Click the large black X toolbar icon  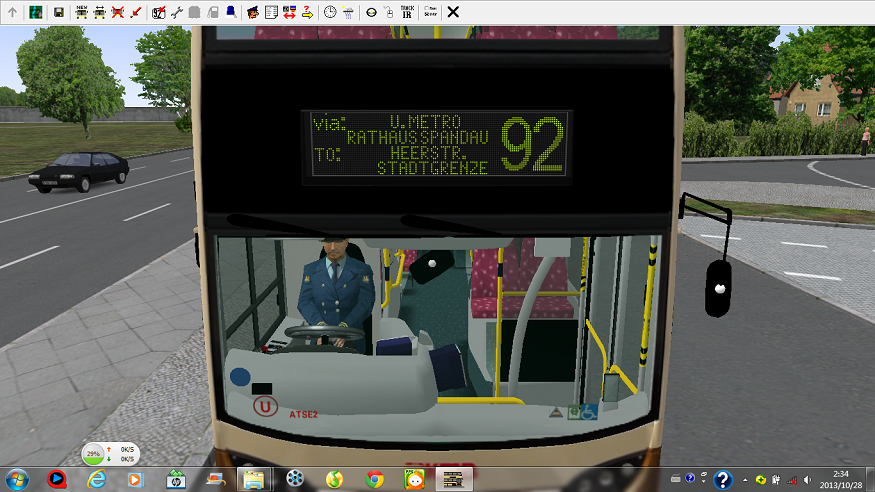tap(453, 12)
